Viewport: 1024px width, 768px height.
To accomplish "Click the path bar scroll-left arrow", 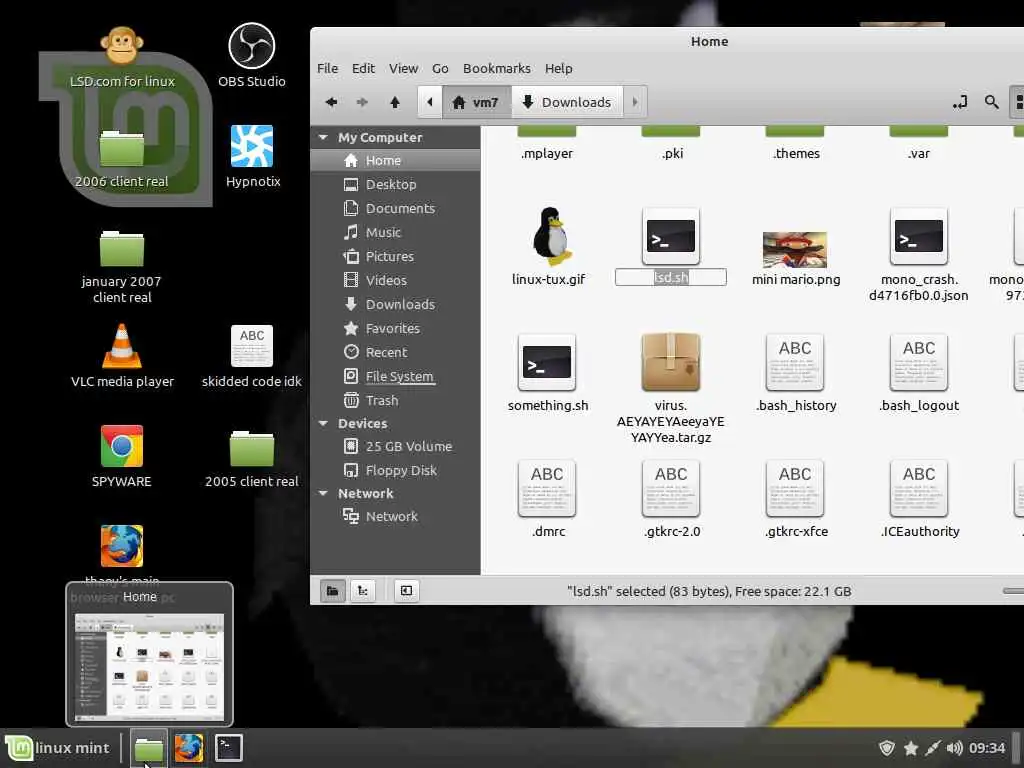I will tap(430, 102).
